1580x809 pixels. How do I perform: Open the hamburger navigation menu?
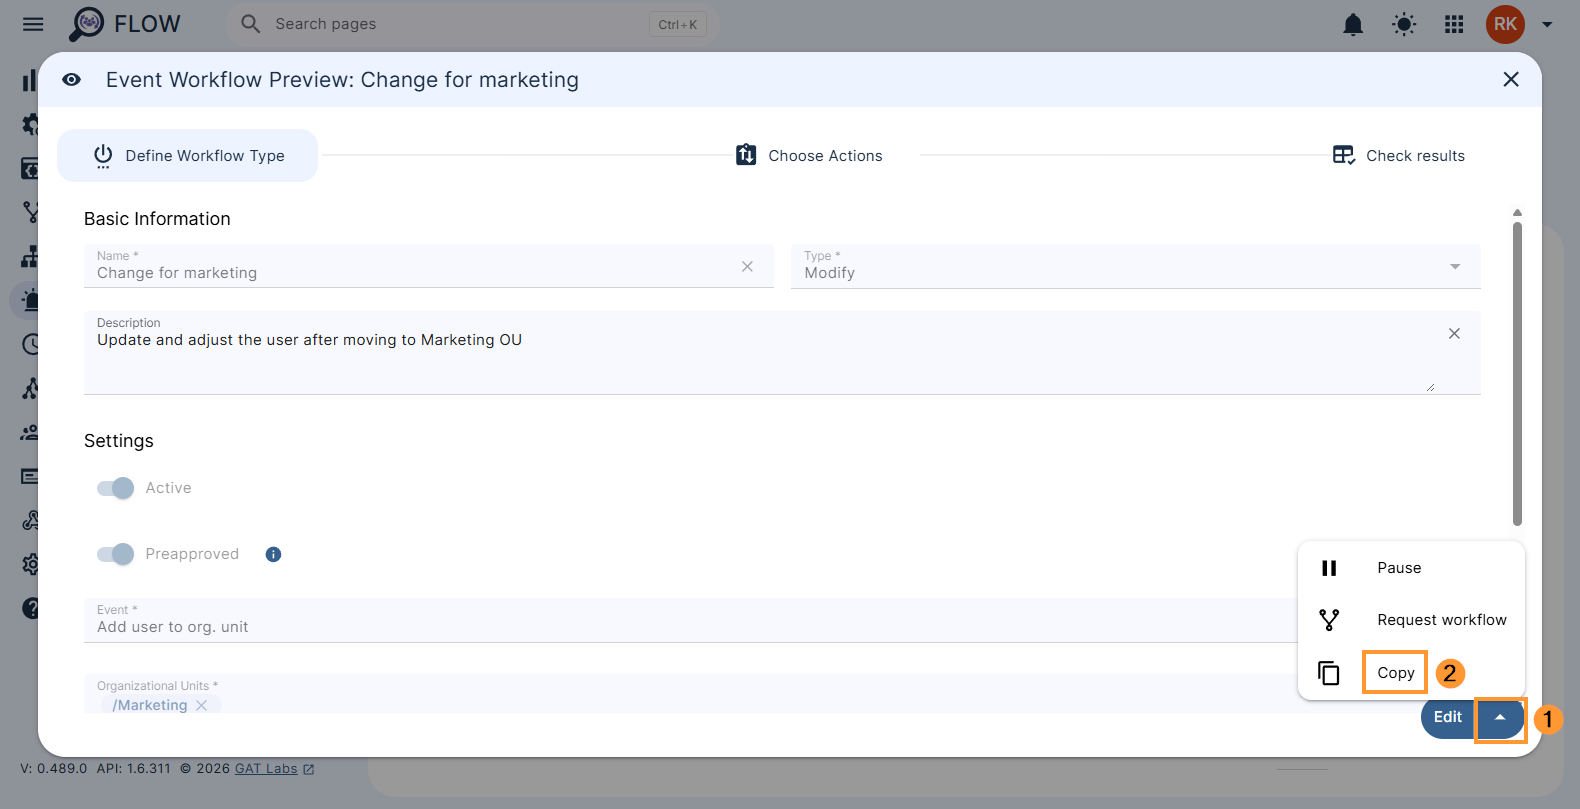tap(33, 24)
